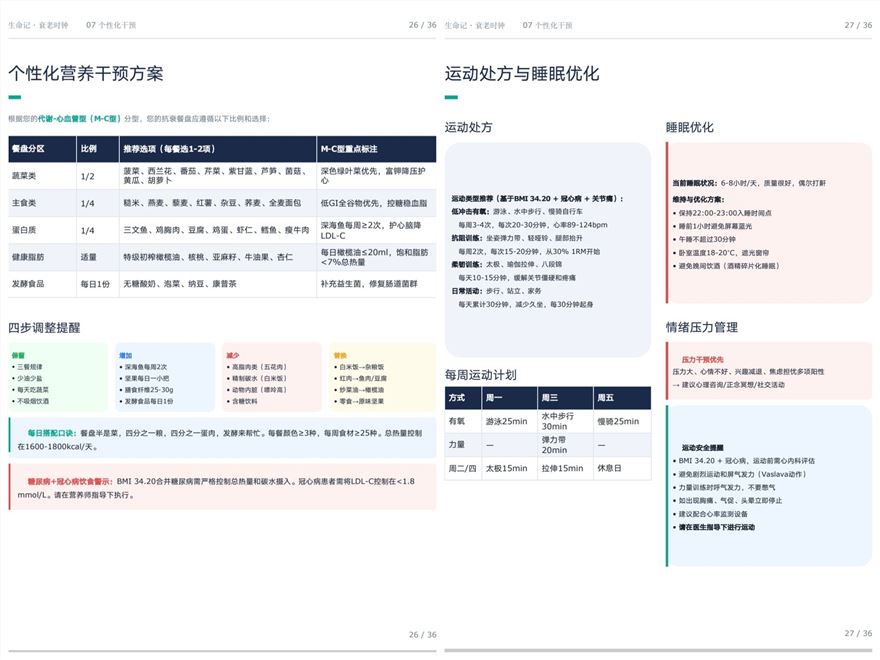Image resolution: width=880 pixels, height=660 pixels.
Task: Select the 健康脂肪 row label
Action: coord(28,256)
